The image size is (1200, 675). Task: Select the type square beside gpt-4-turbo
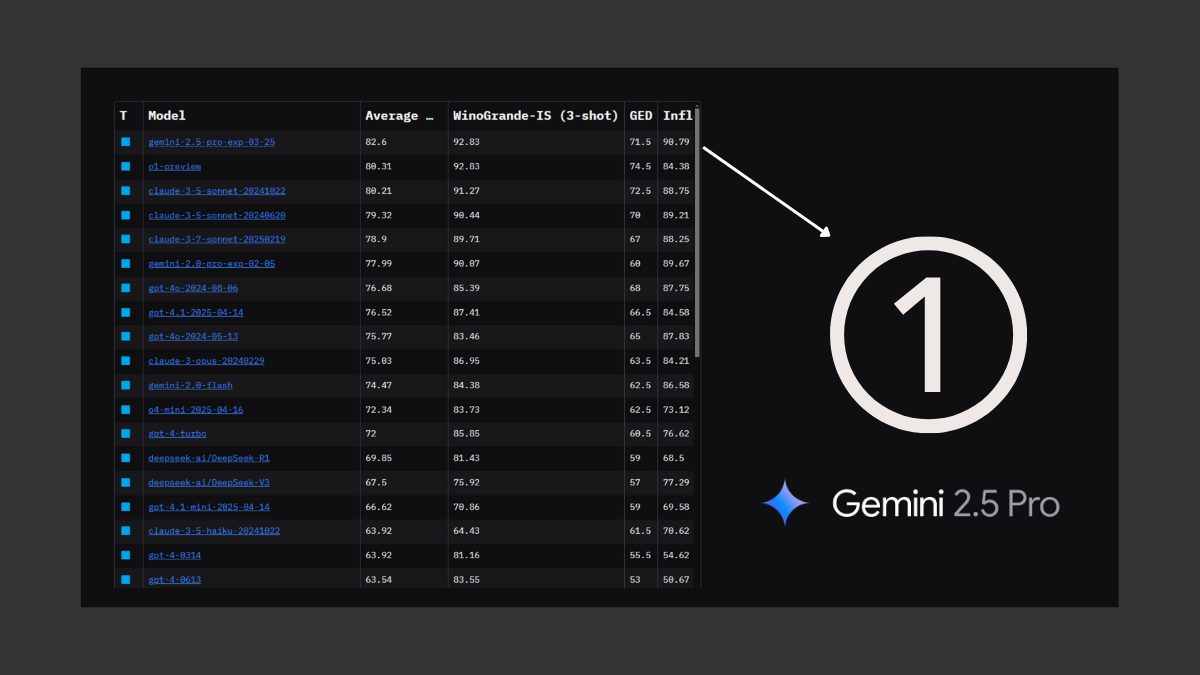[x=126, y=434]
